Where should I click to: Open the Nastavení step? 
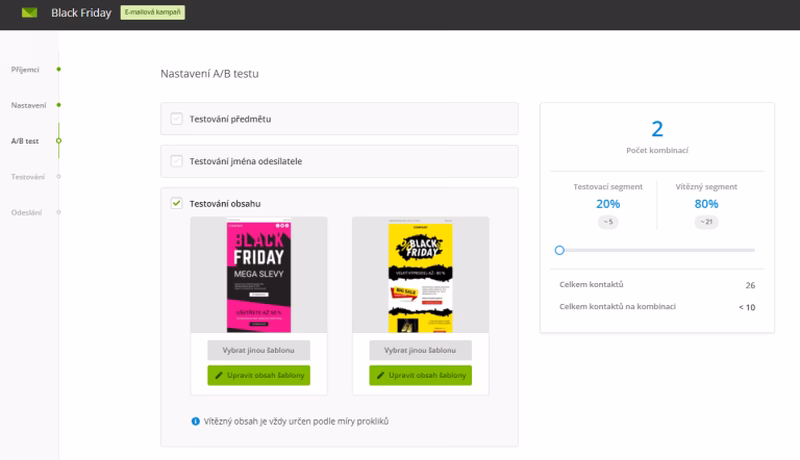28,105
